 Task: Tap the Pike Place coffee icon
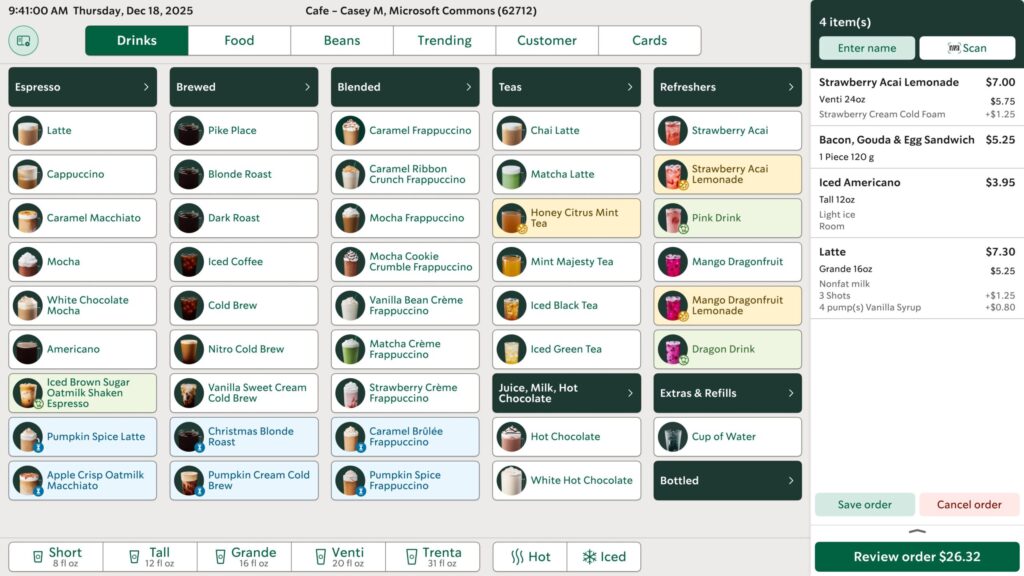coord(189,131)
